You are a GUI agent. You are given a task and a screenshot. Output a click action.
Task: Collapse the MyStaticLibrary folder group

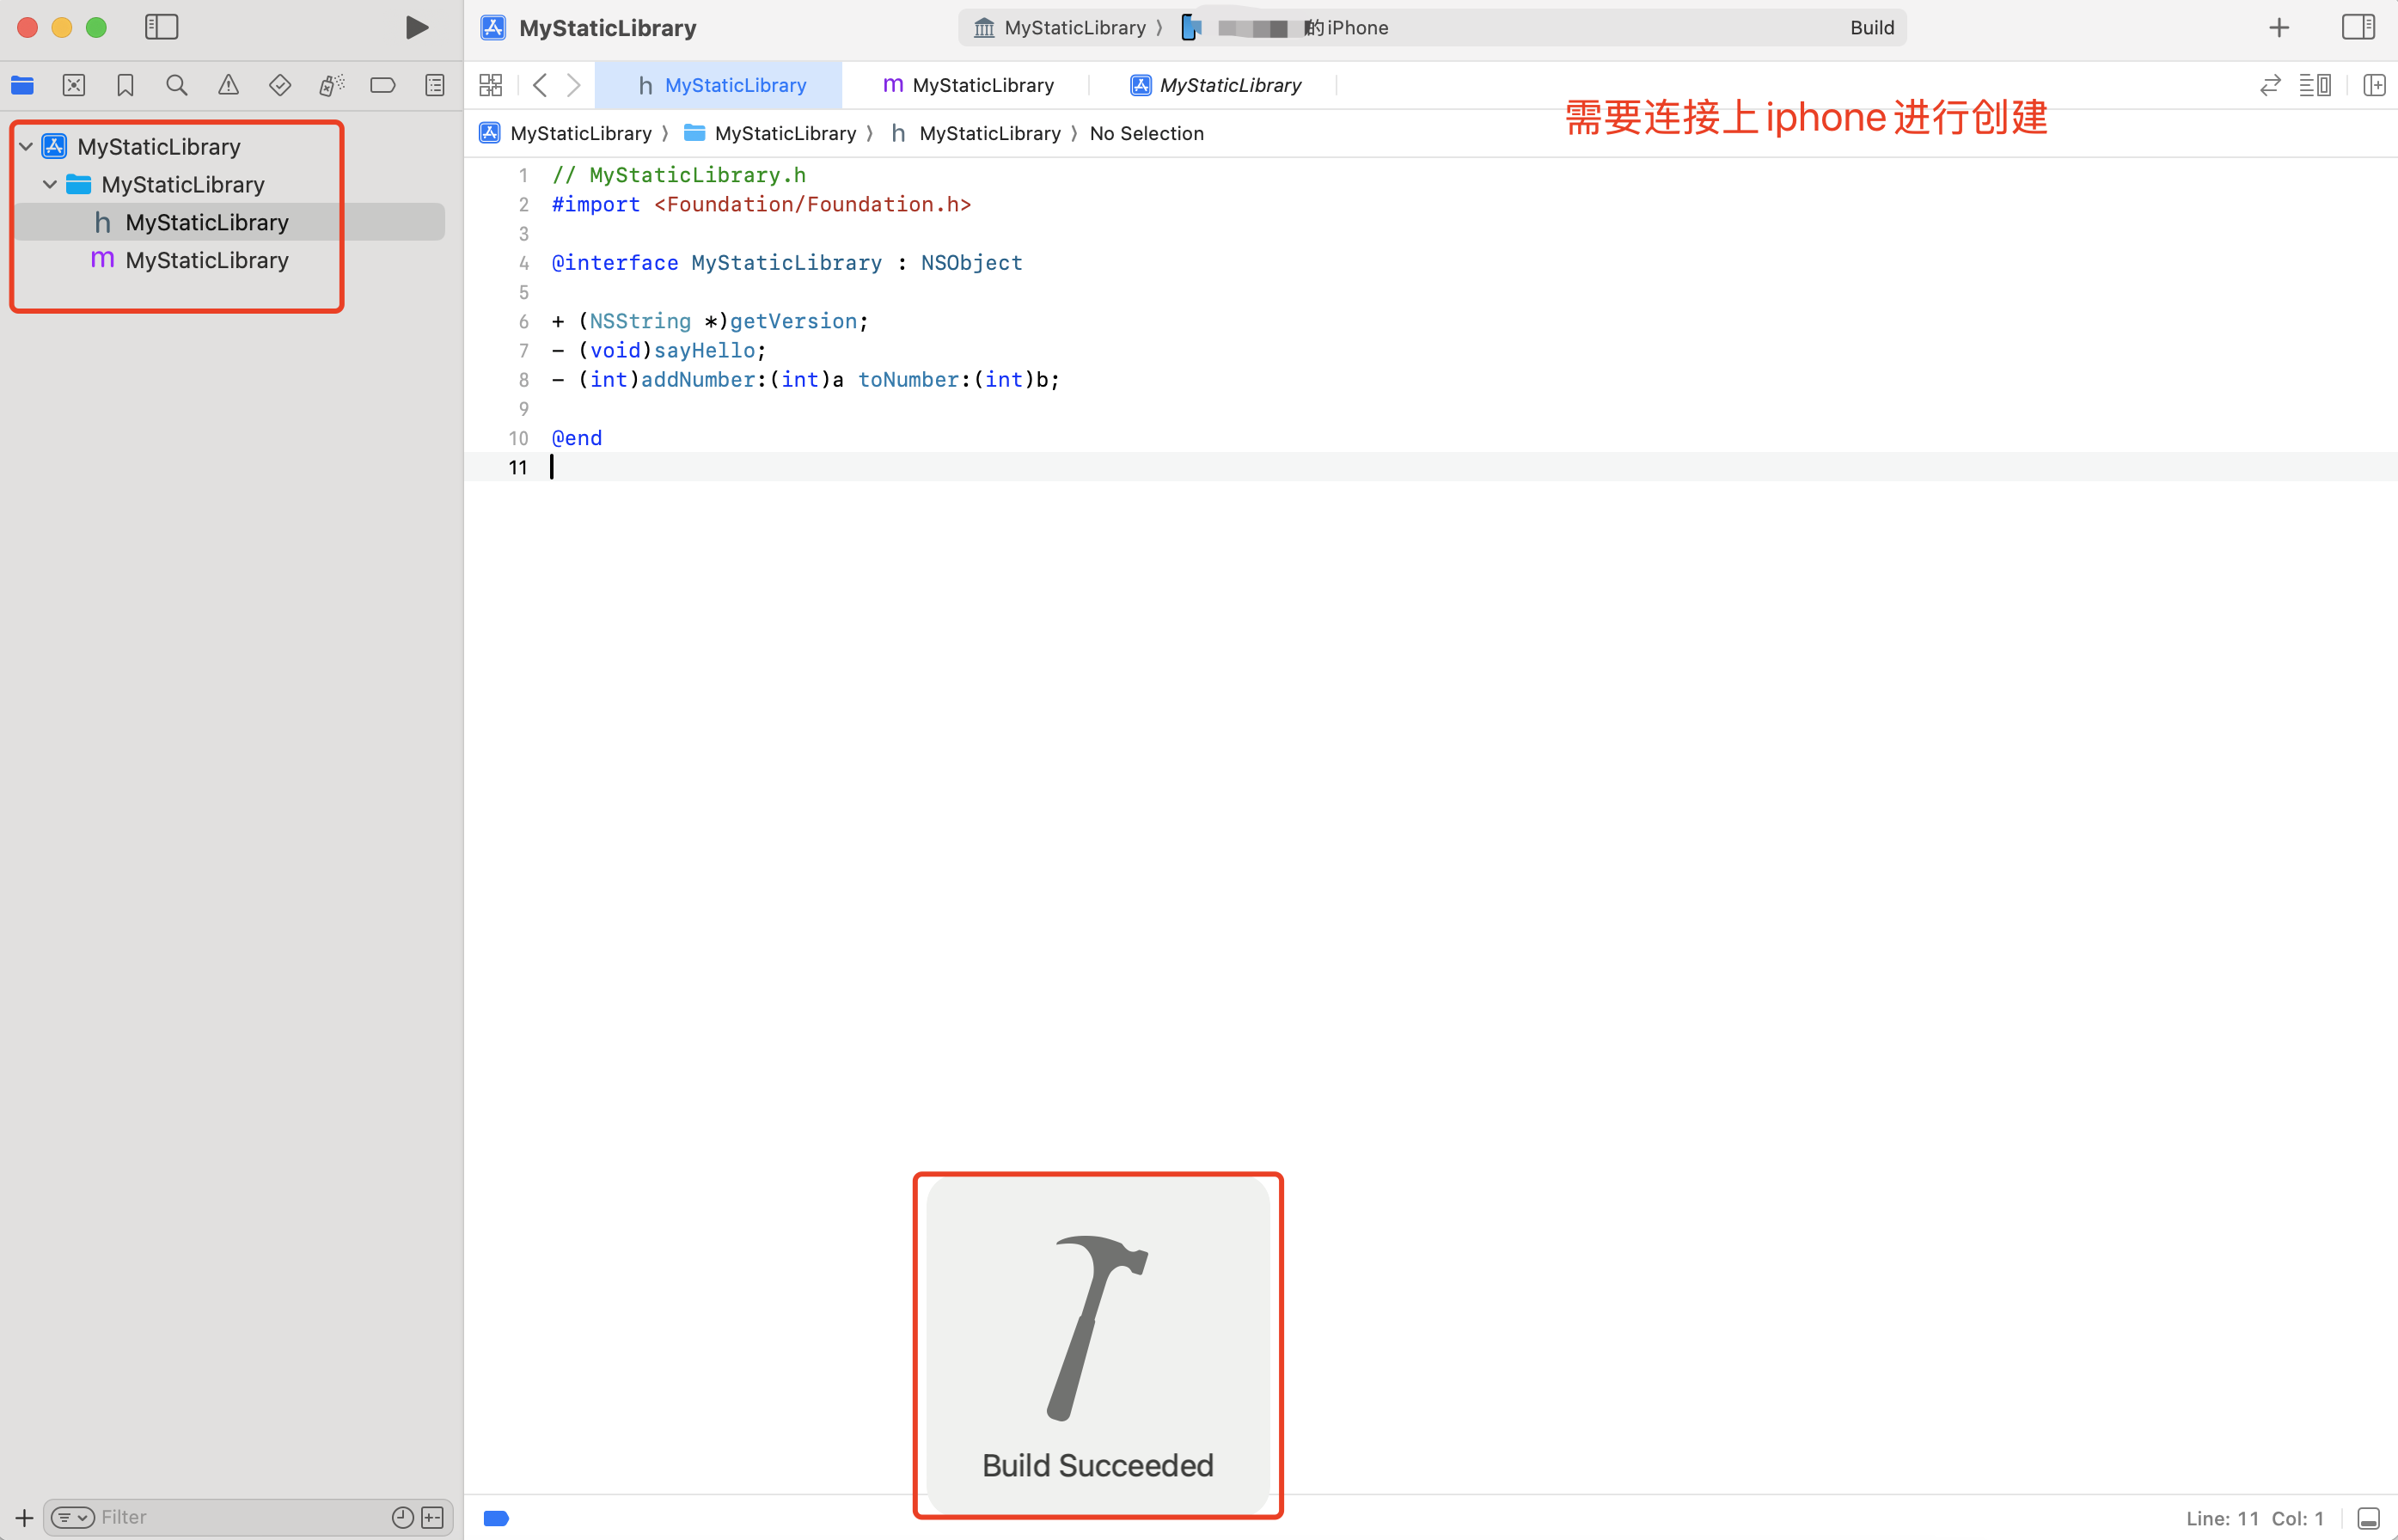click(50, 185)
